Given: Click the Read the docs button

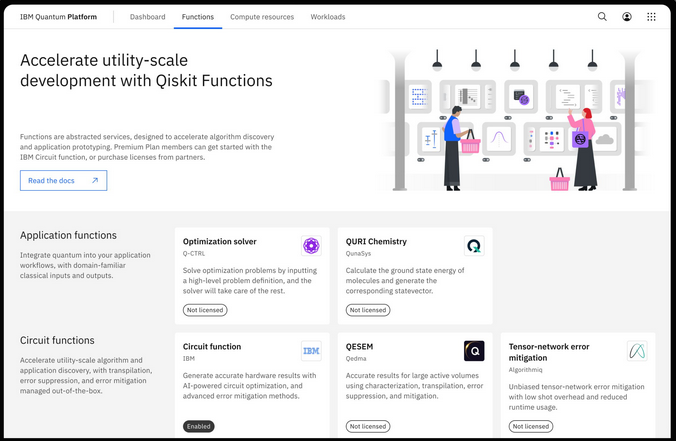Looking at the screenshot, I should coord(63,180).
